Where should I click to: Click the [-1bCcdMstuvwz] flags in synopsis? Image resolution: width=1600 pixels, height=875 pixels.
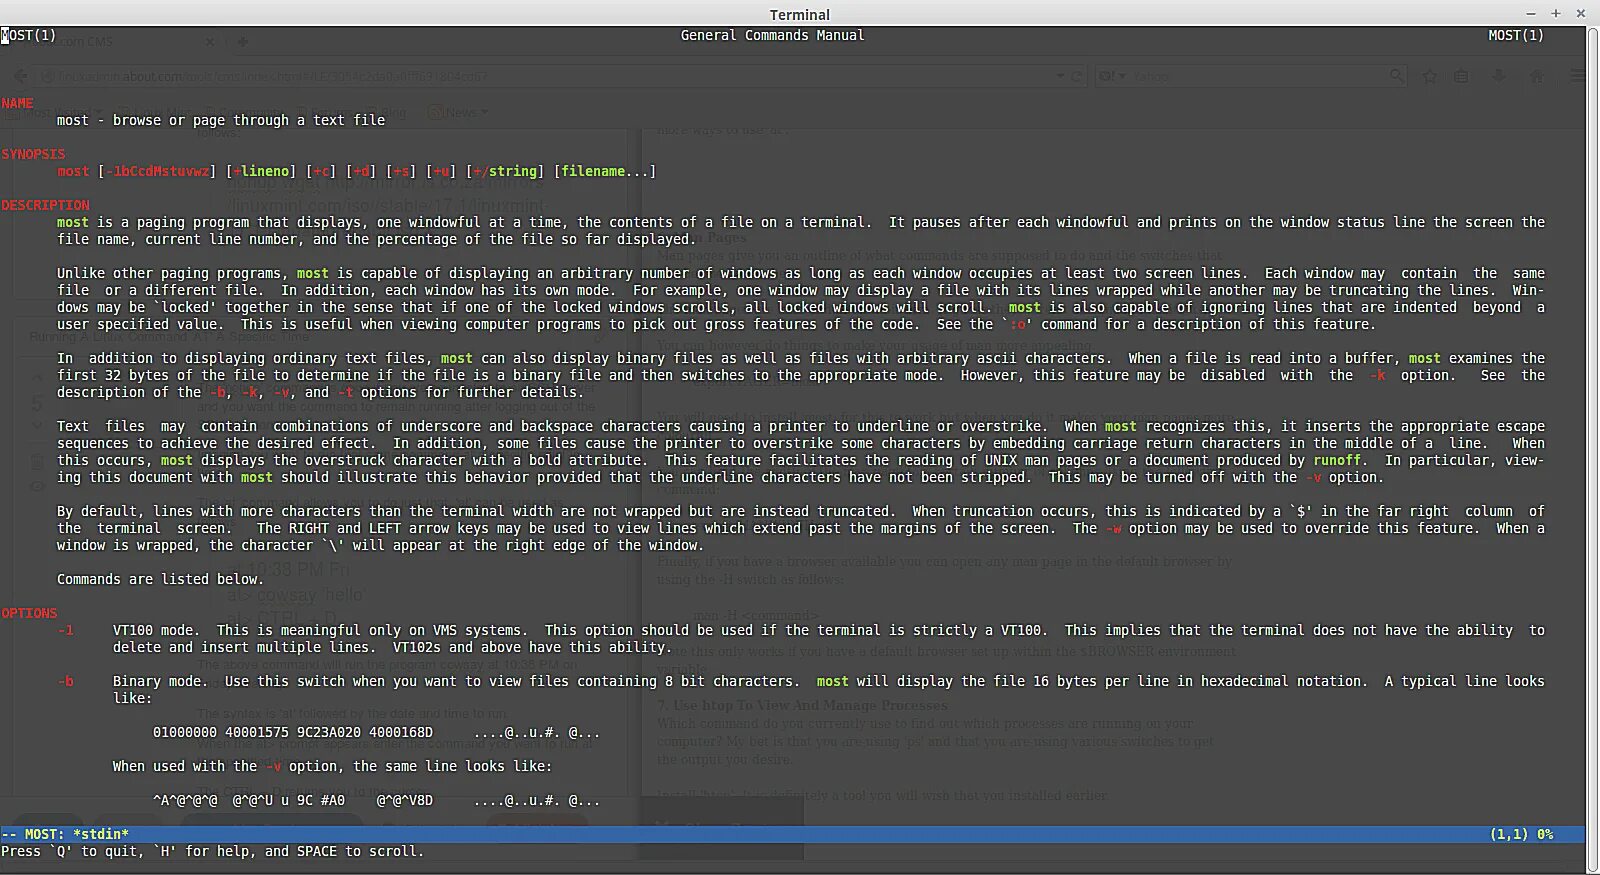[x=157, y=171]
